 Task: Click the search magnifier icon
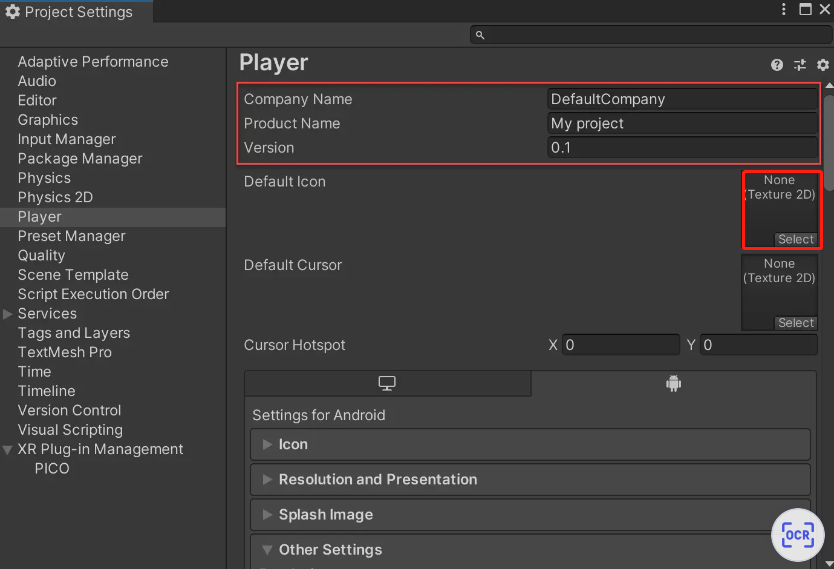[x=480, y=35]
